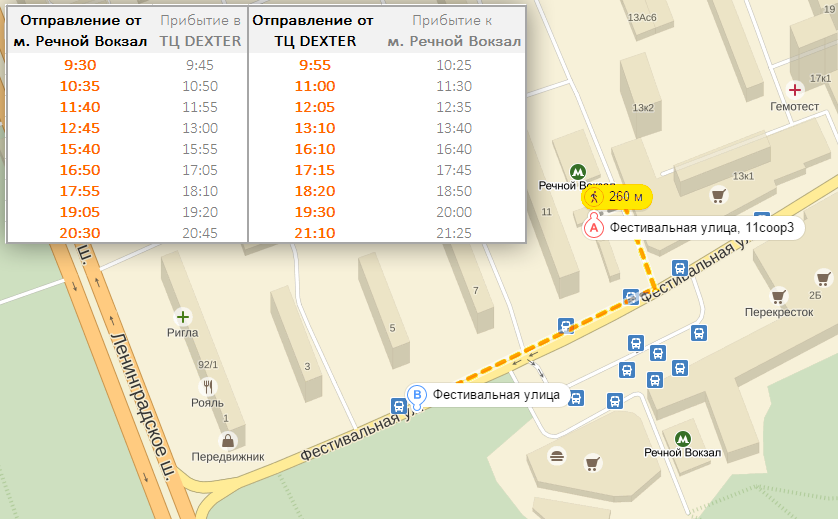Click the shopping cart icon beside burger icon
838x519 pixels.
point(592,462)
